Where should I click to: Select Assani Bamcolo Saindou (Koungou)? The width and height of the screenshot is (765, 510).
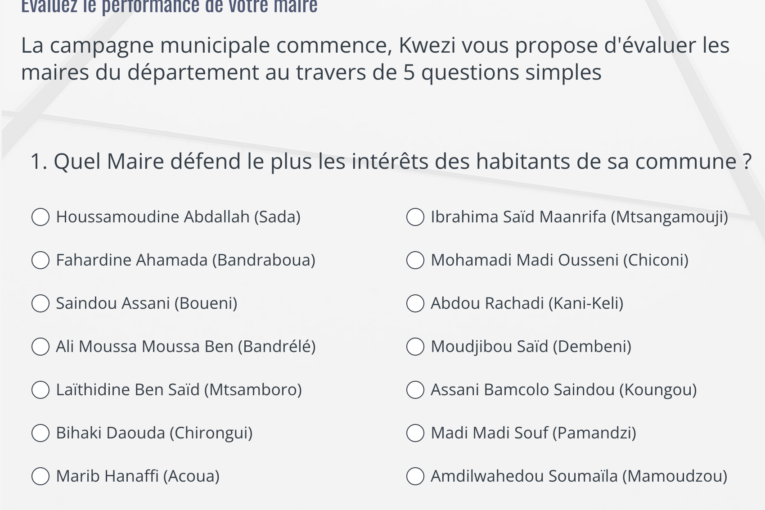[415, 390]
